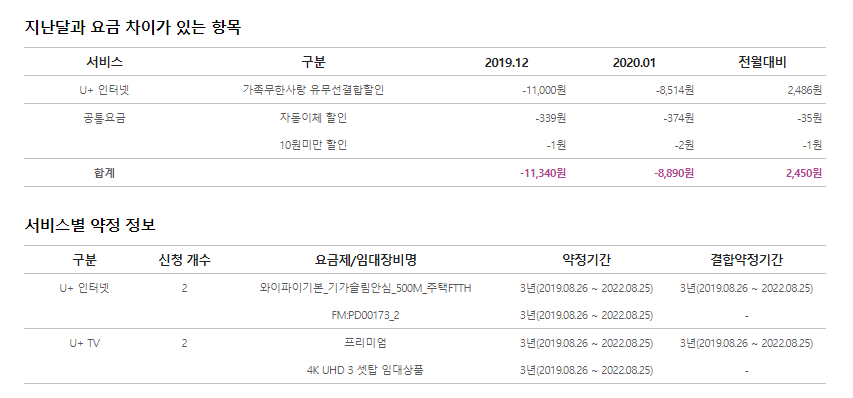Select the 2019.12 column header
Viewport: 853px width, 398px height.
506,63
